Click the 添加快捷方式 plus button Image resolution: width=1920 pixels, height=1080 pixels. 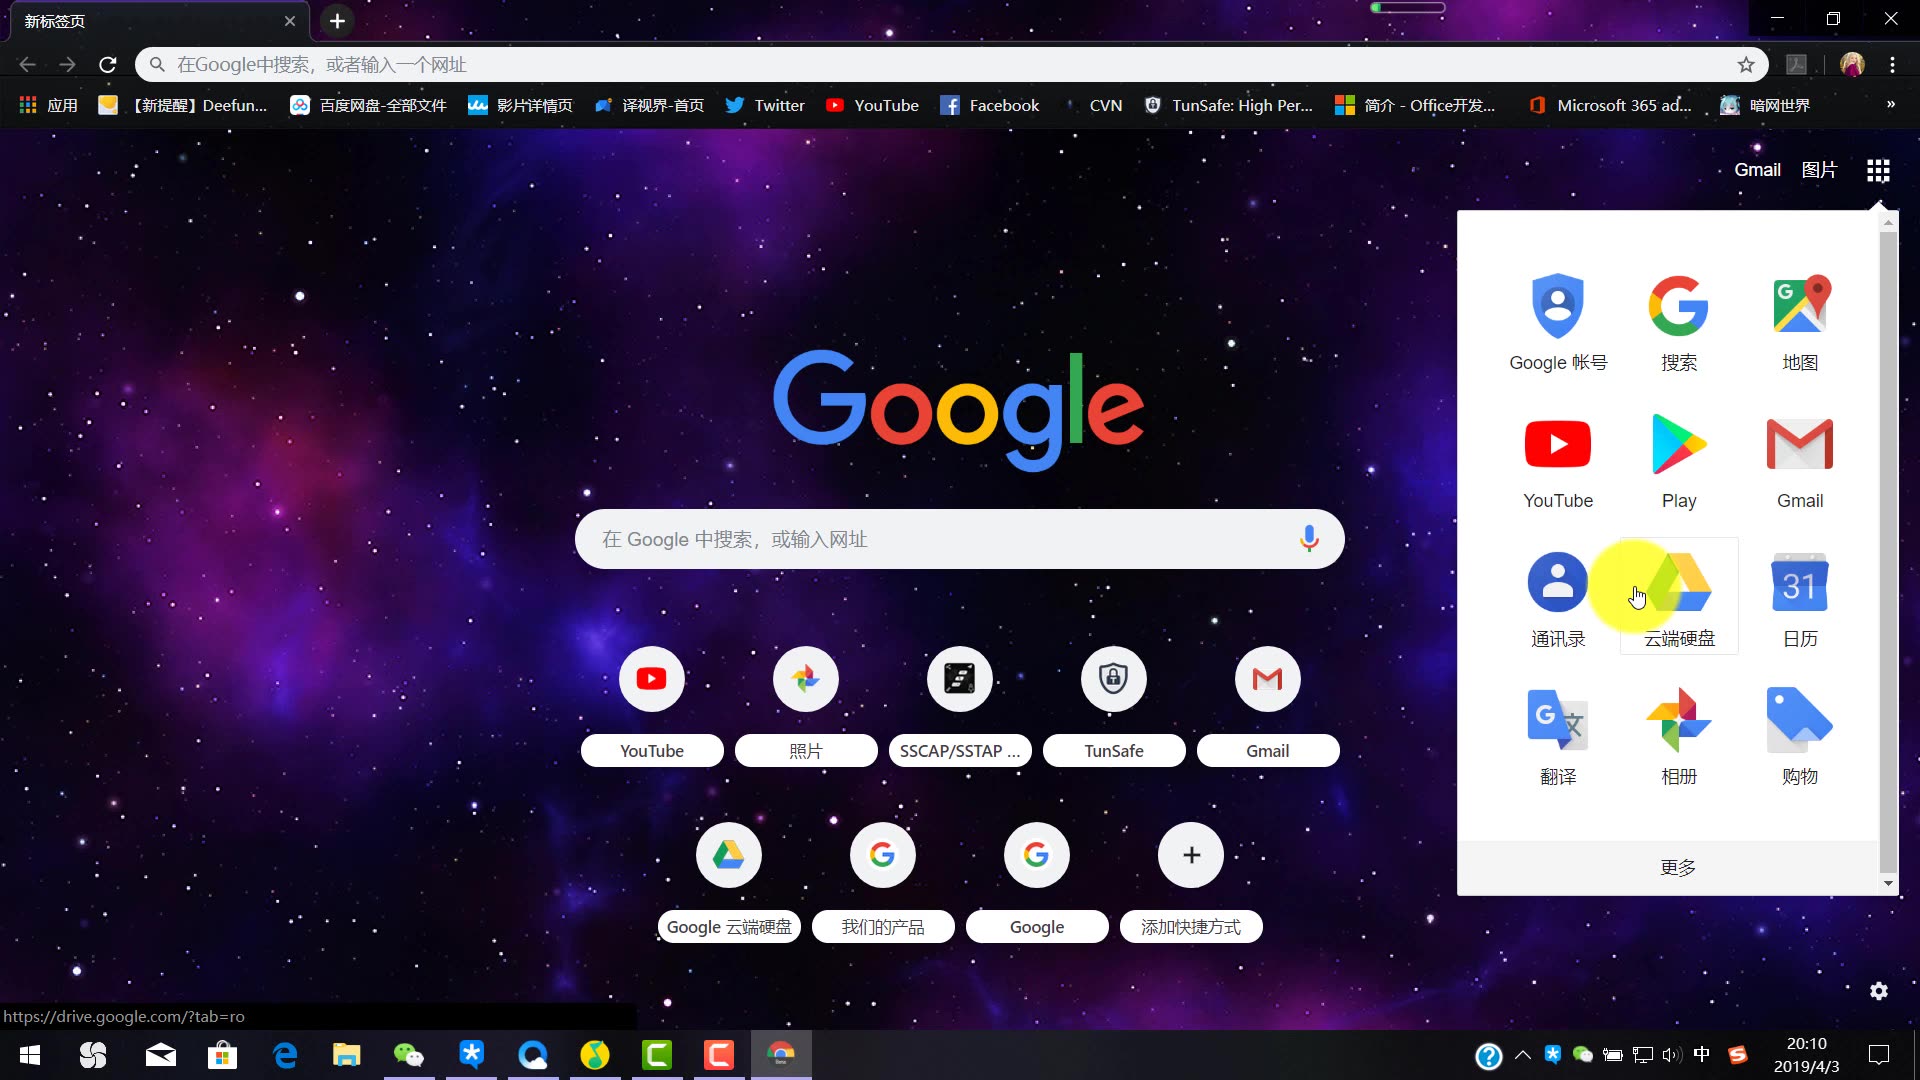point(1191,855)
